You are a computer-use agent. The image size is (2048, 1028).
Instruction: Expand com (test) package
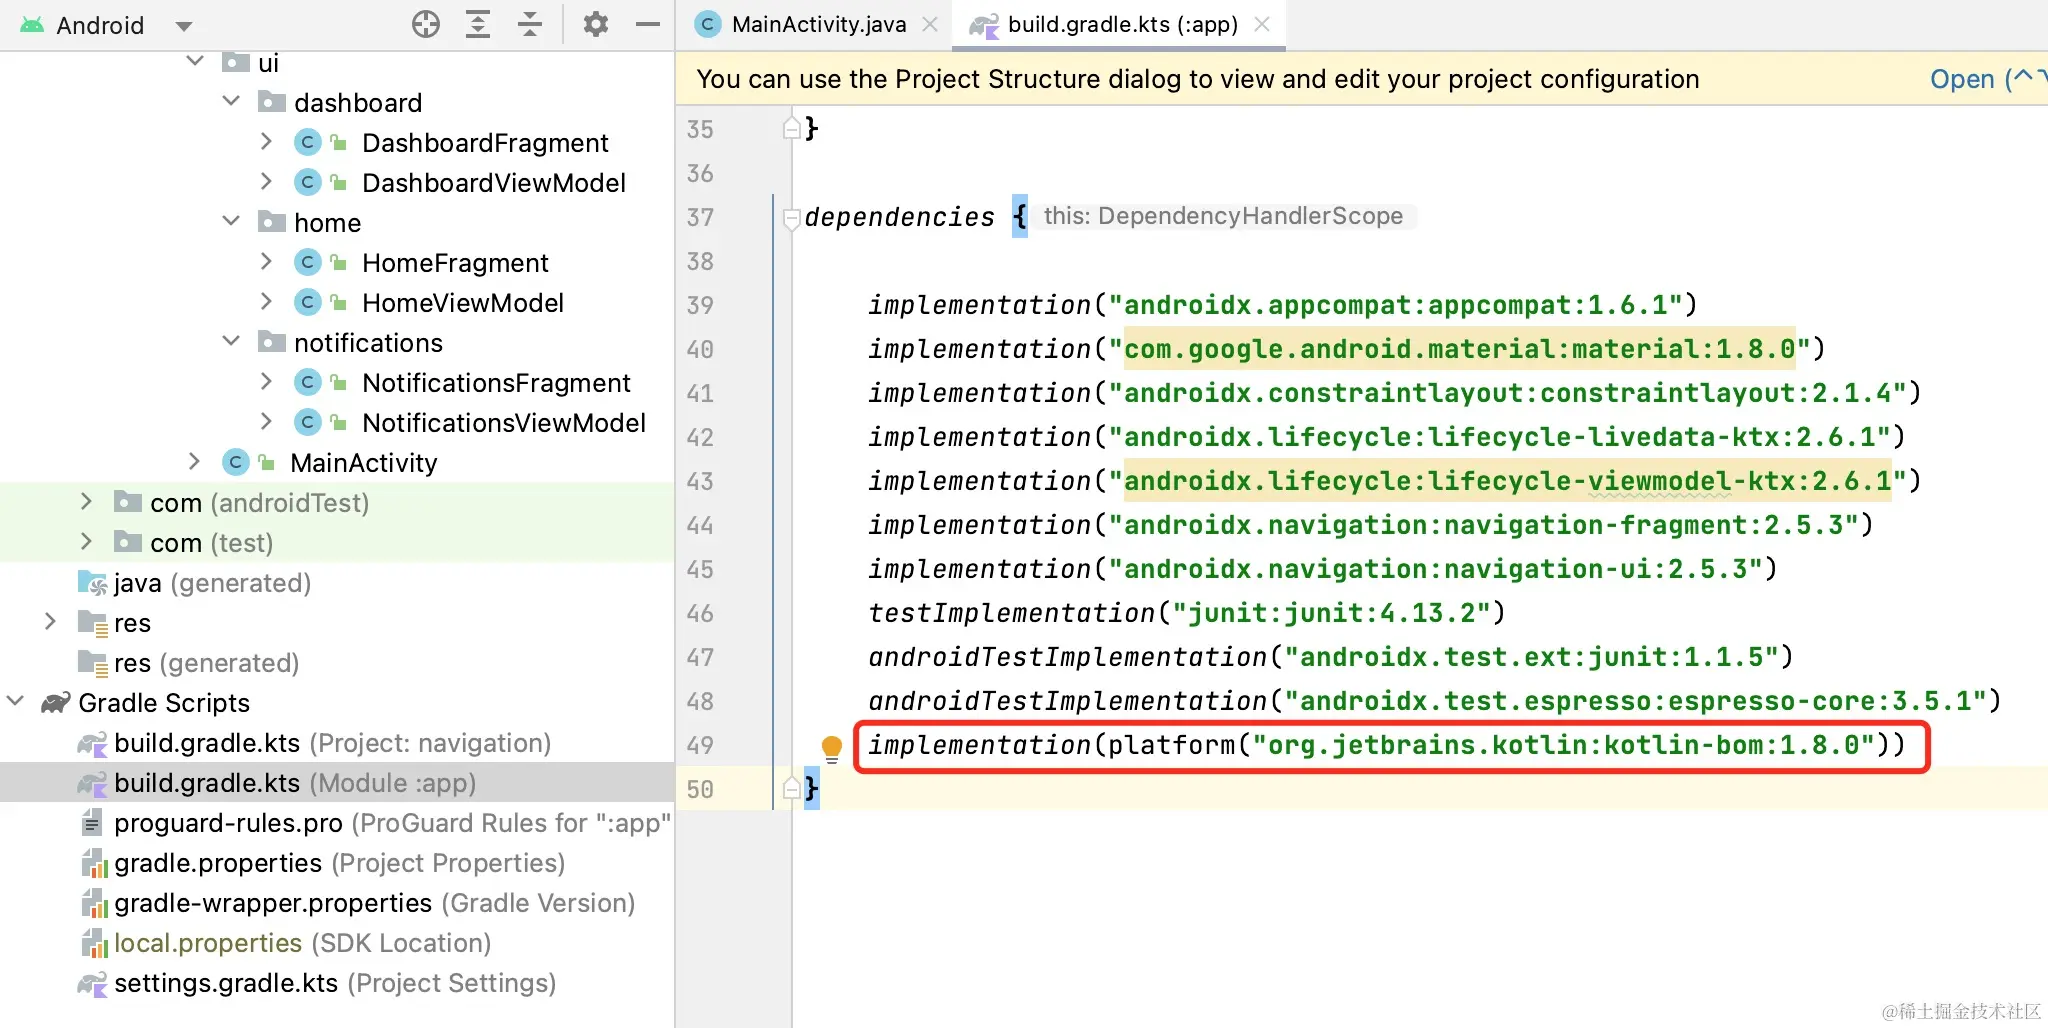(x=86, y=541)
